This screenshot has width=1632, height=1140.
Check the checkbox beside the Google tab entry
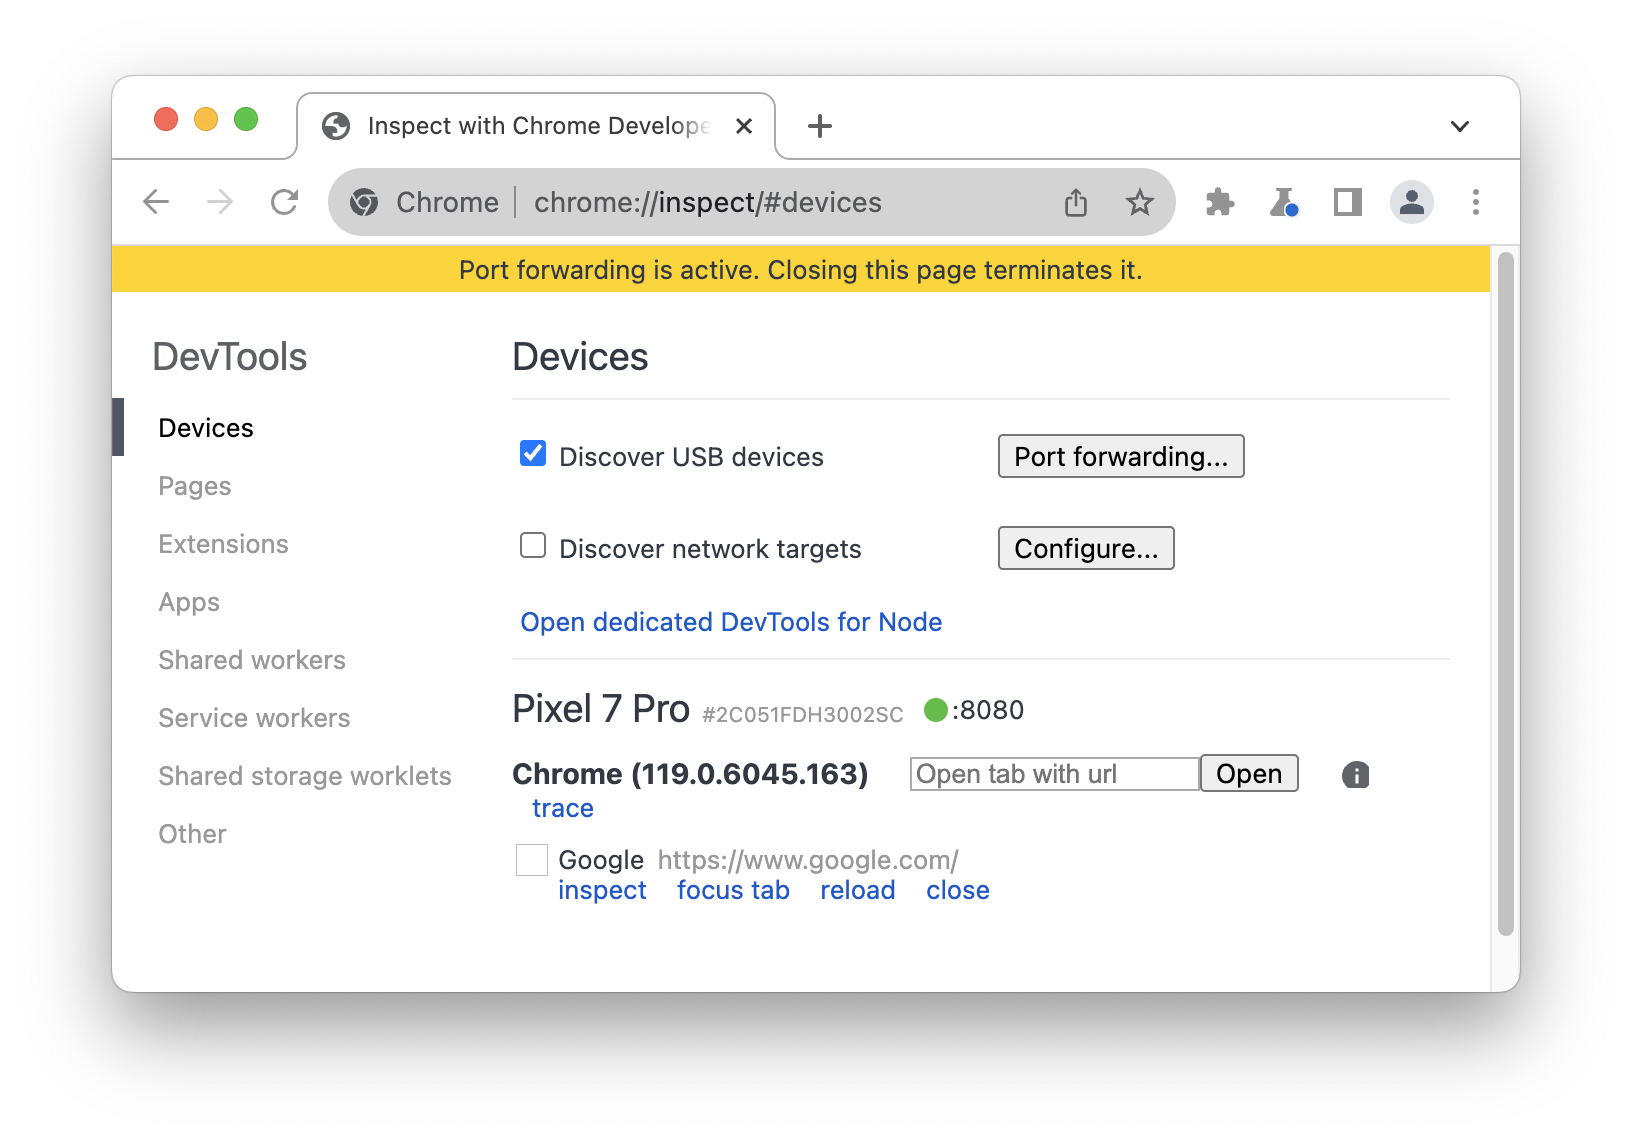tap(531, 860)
